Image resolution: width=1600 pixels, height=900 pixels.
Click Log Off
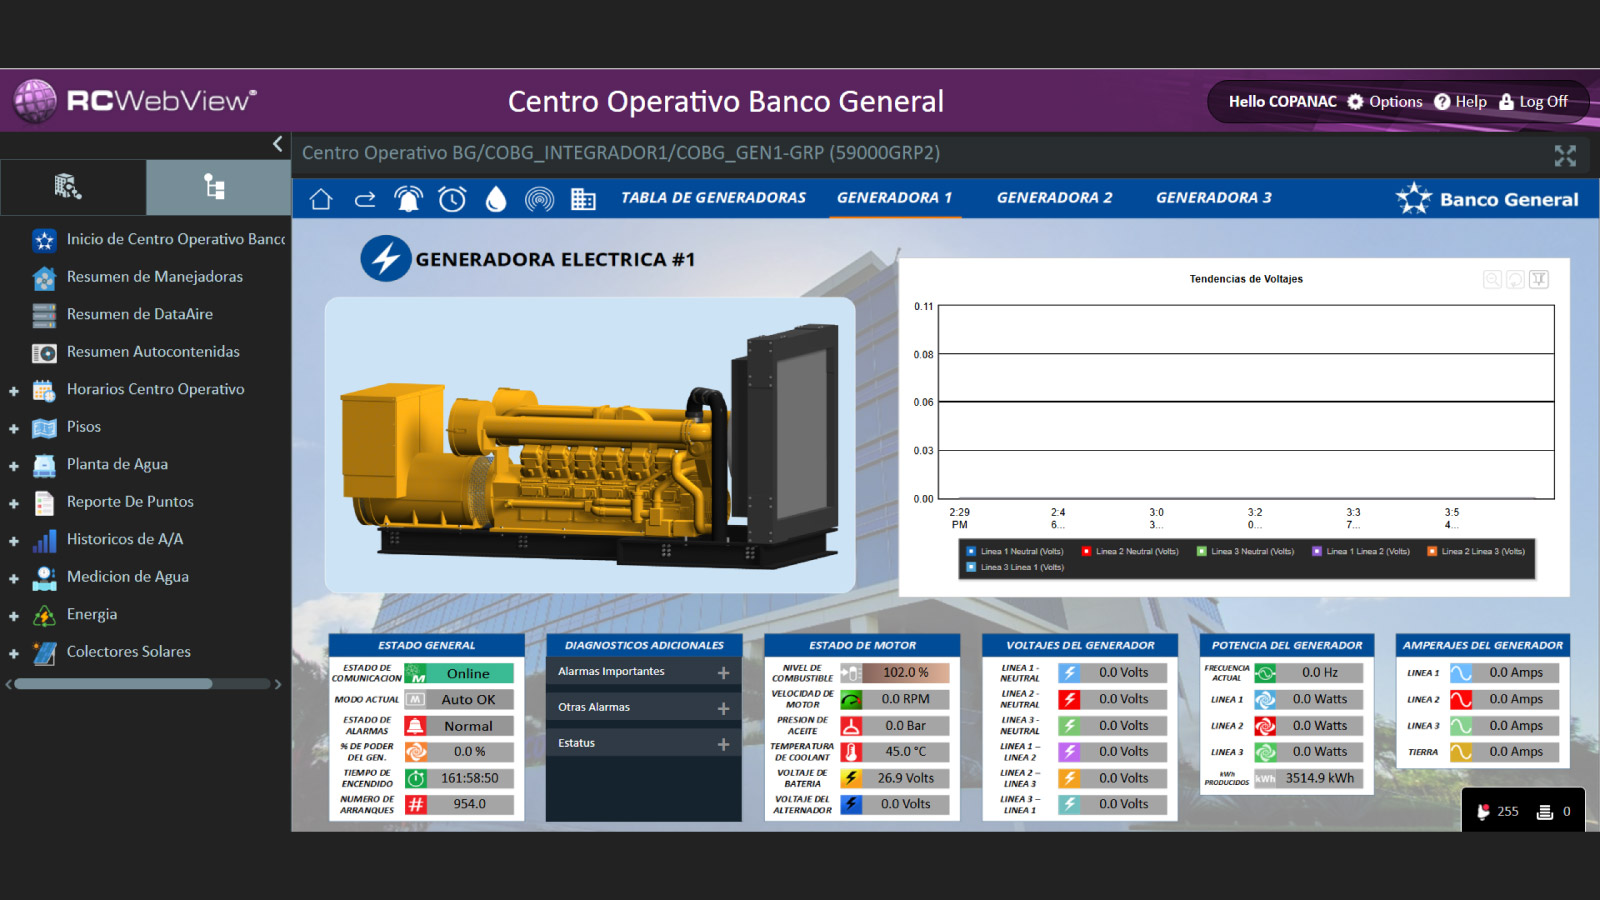pyautogui.click(x=1533, y=101)
